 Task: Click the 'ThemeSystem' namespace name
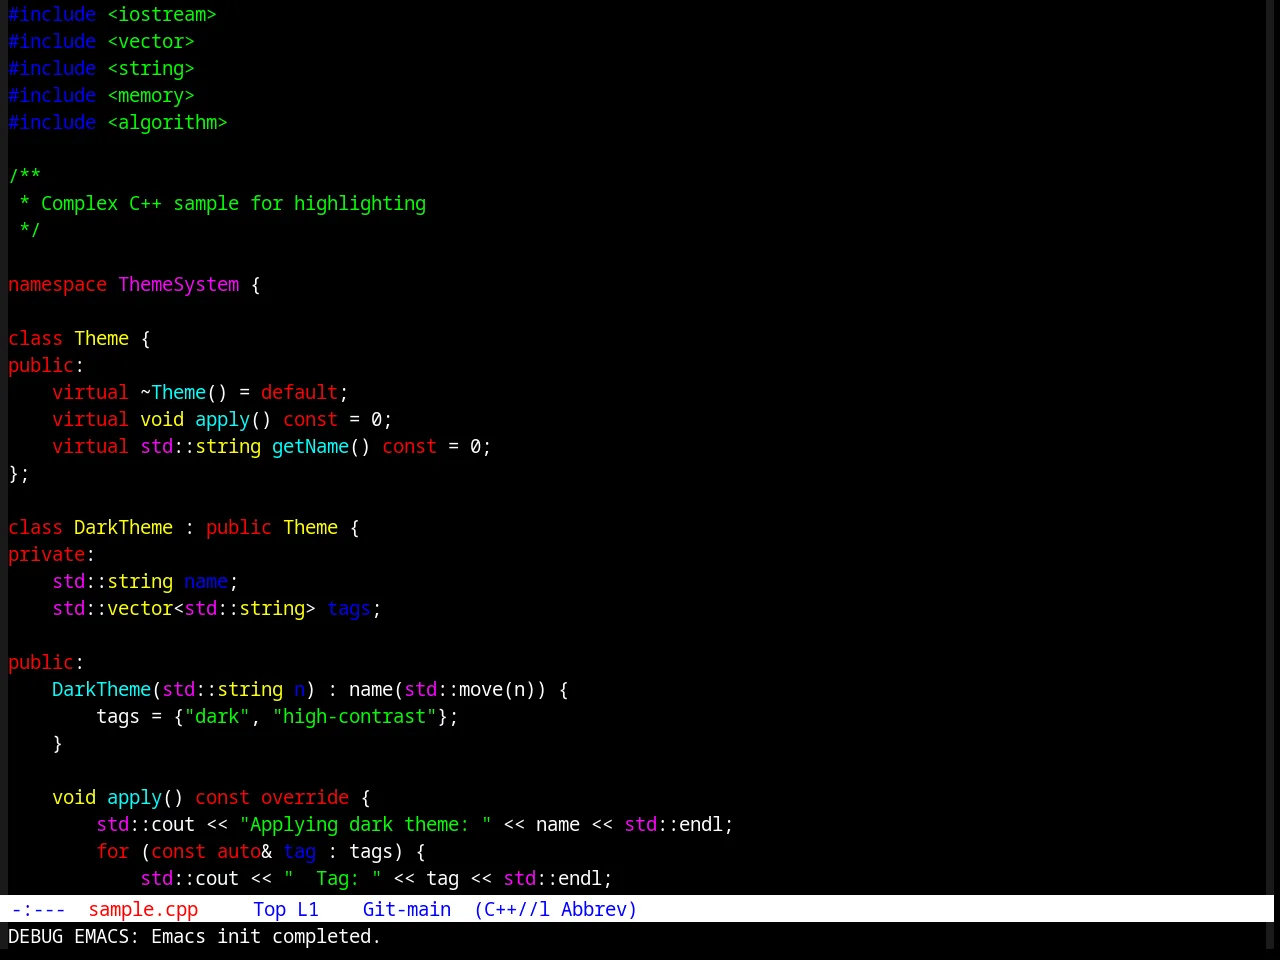coord(179,284)
